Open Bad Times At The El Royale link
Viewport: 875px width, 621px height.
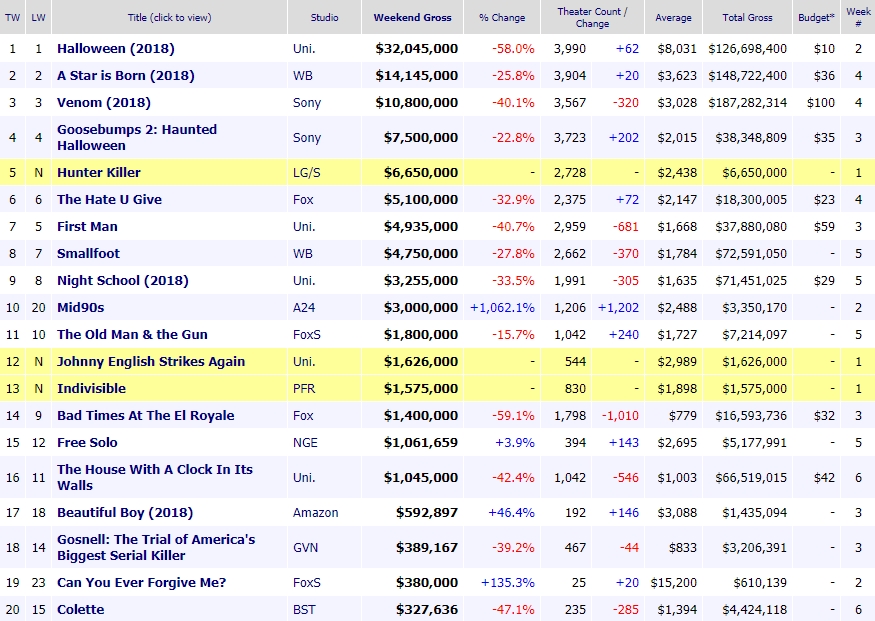pyautogui.click(x=146, y=416)
